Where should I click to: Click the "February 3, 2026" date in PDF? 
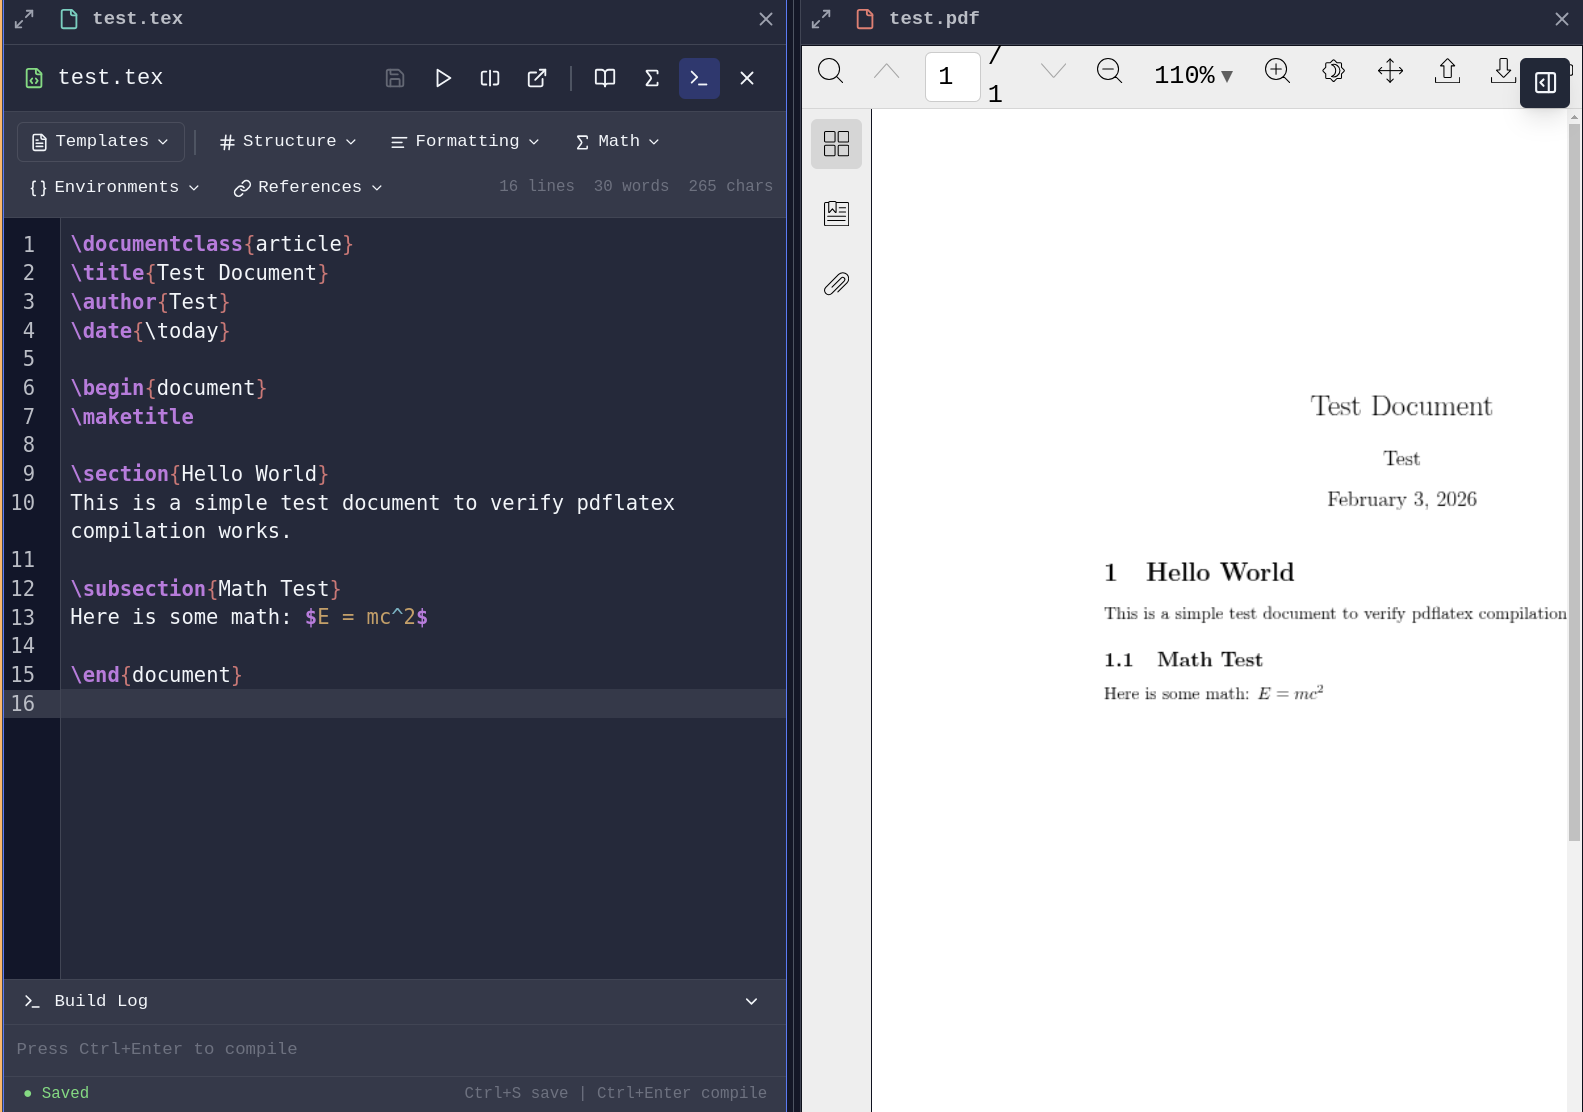1401,499
